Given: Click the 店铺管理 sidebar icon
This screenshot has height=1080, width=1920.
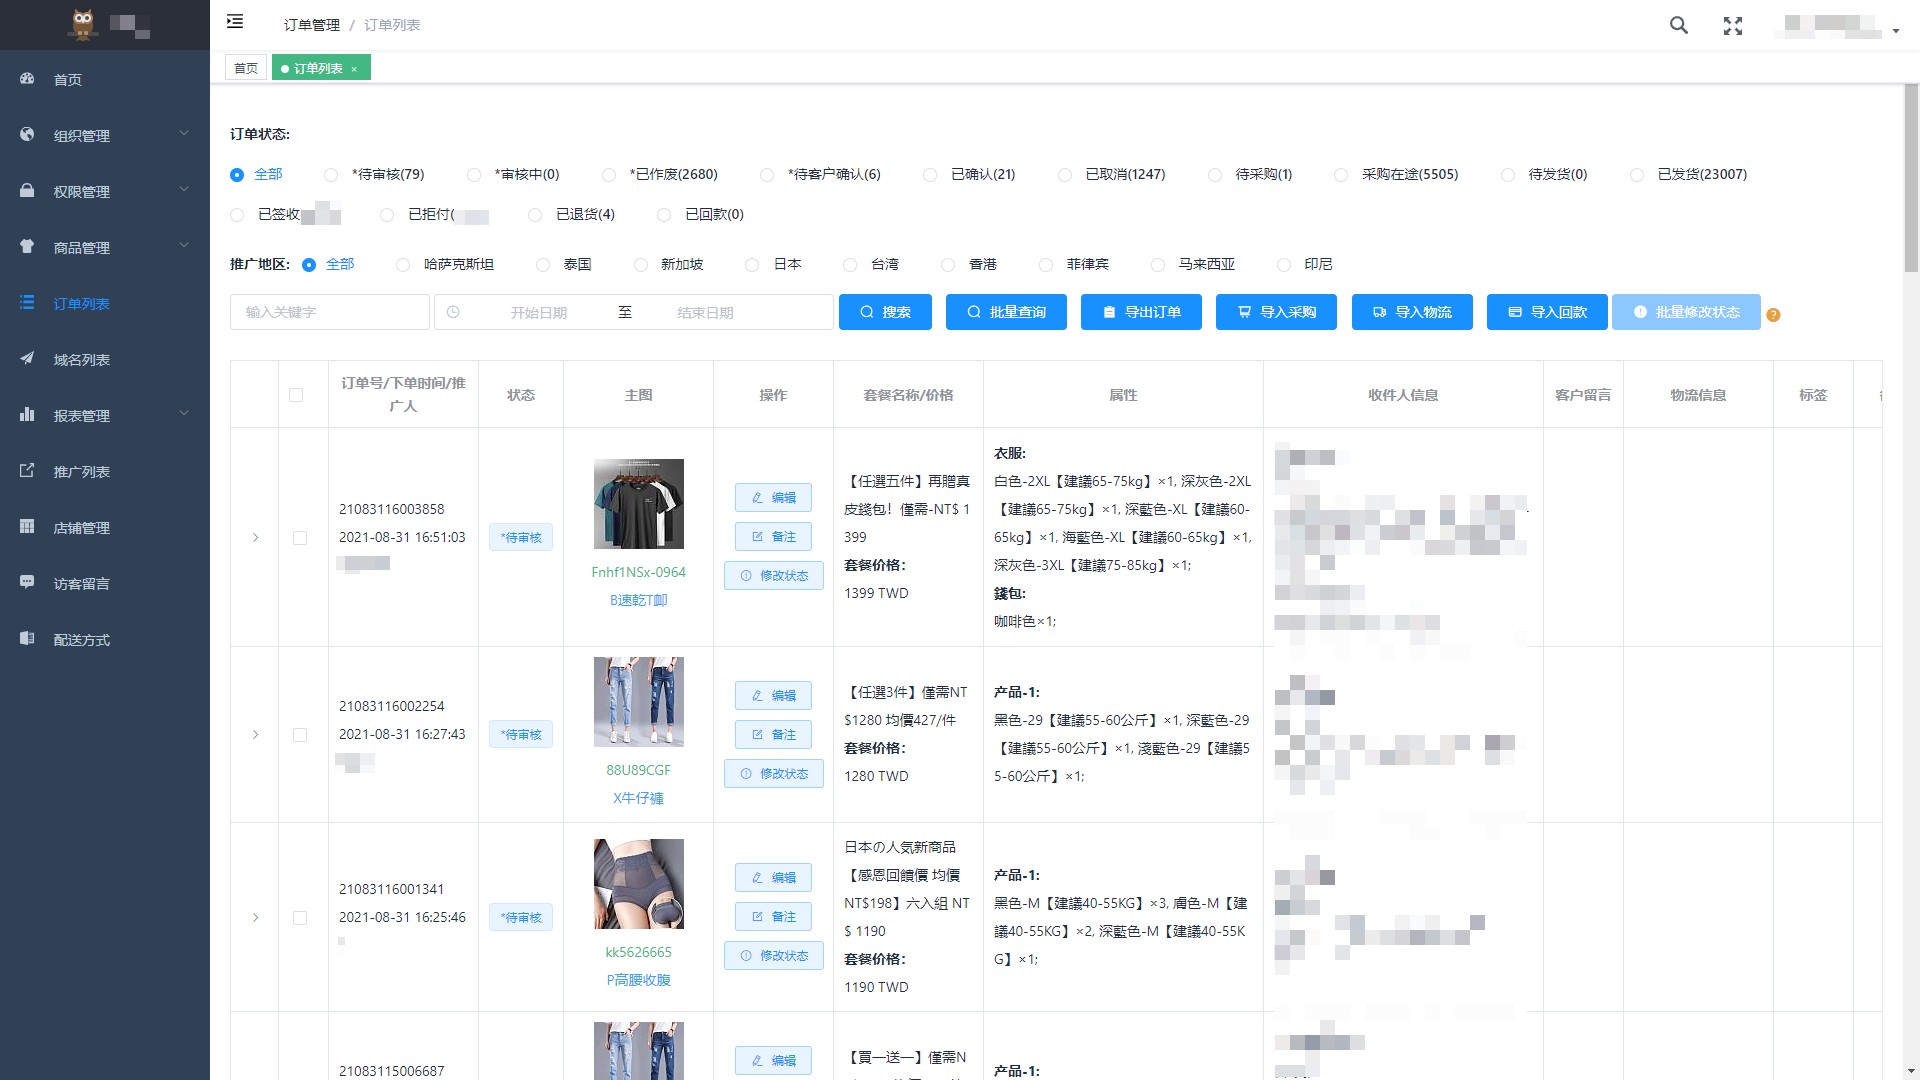Looking at the screenshot, I should 28,527.
